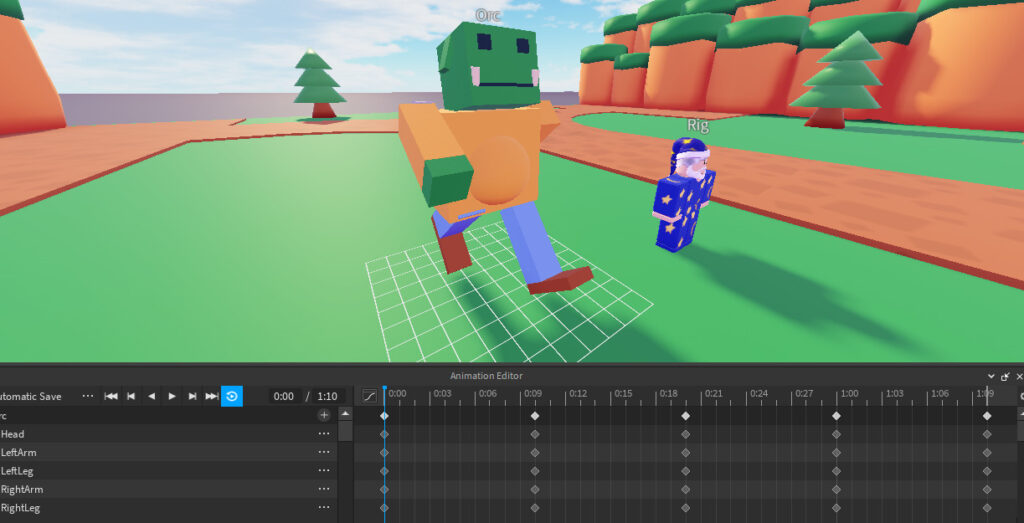Go to the previous keyframe
1024x523 pixels.
pyautogui.click(x=131, y=396)
